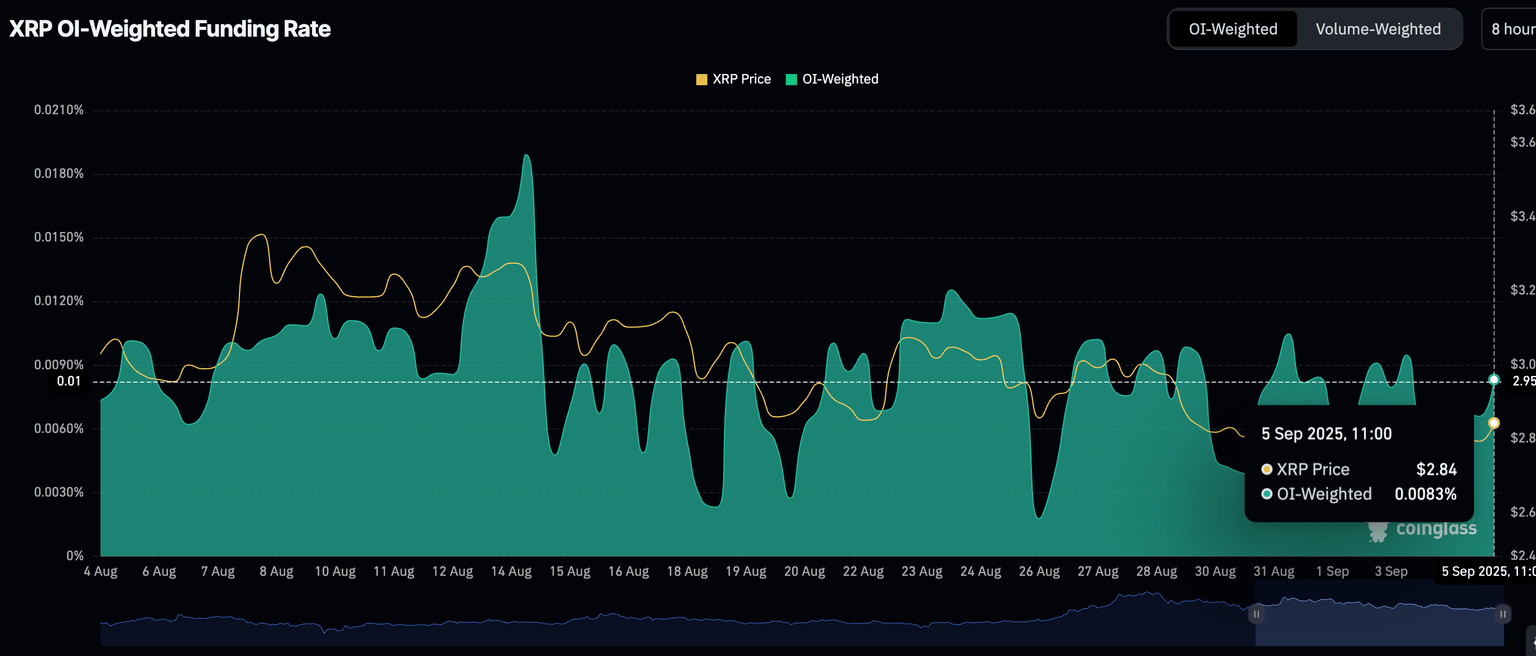Click the yellow XRP Price data point marker
The width and height of the screenshot is (1536, 656).
(x=1494, y=423)
